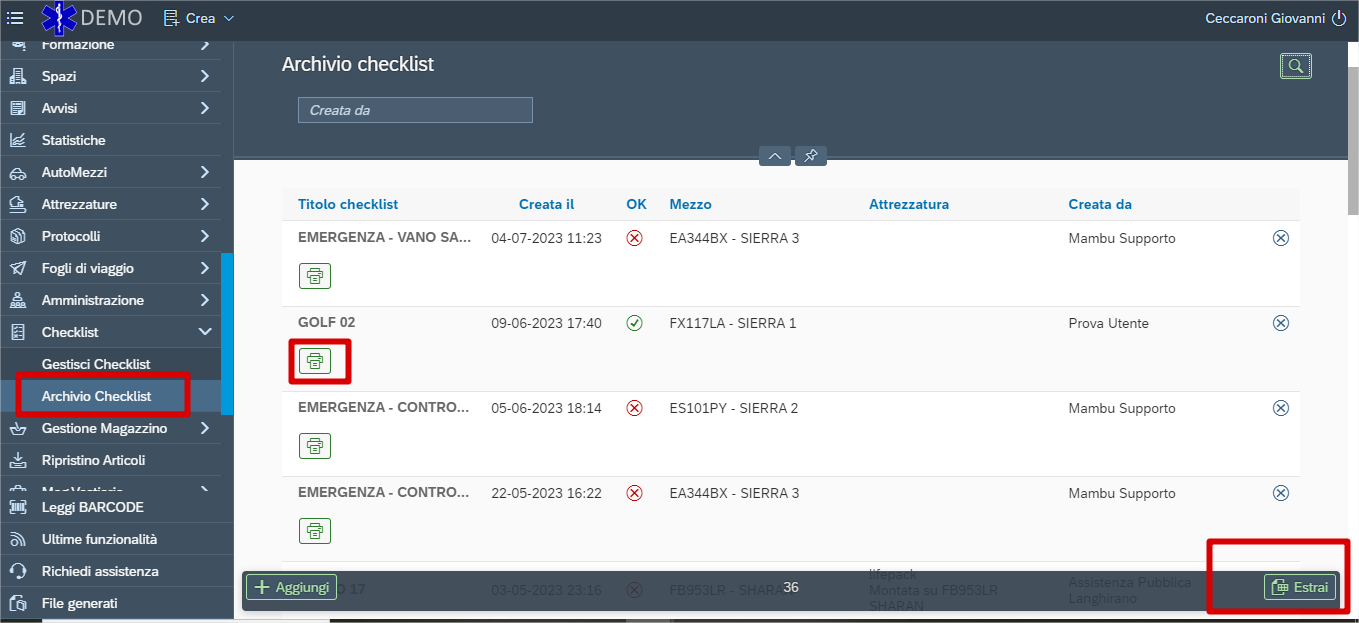Expand the AutoMezzi sidebar menu
The height and width of the screenshot is (623, 1359).
pyautogui.click(x=205, y=172)
